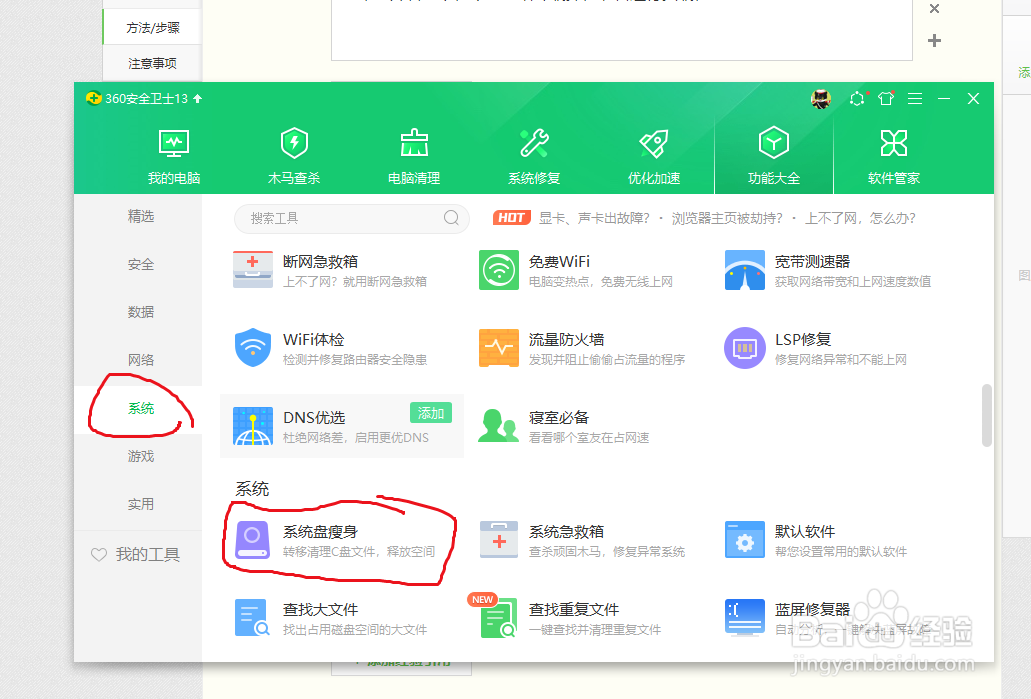Image resolution: width=1031 pixels, height=699 pixels.
Task: Select 系统 category in sidebar
Action: [140, 408]
